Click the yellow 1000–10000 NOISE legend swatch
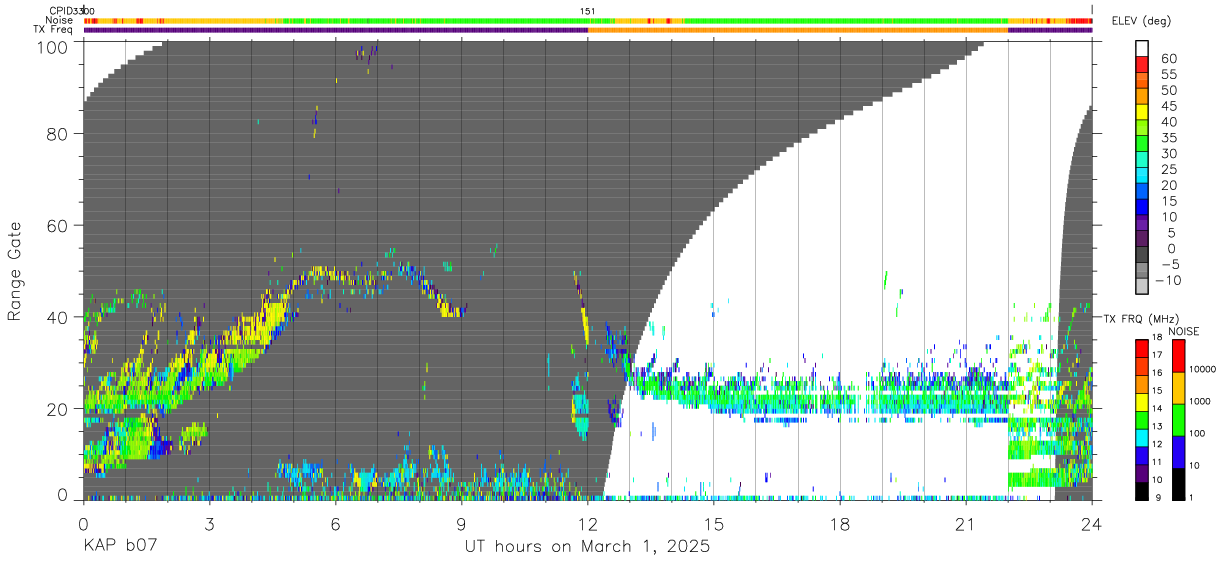This screenshot has height=567, width=1228. [x=1177, y=387]
